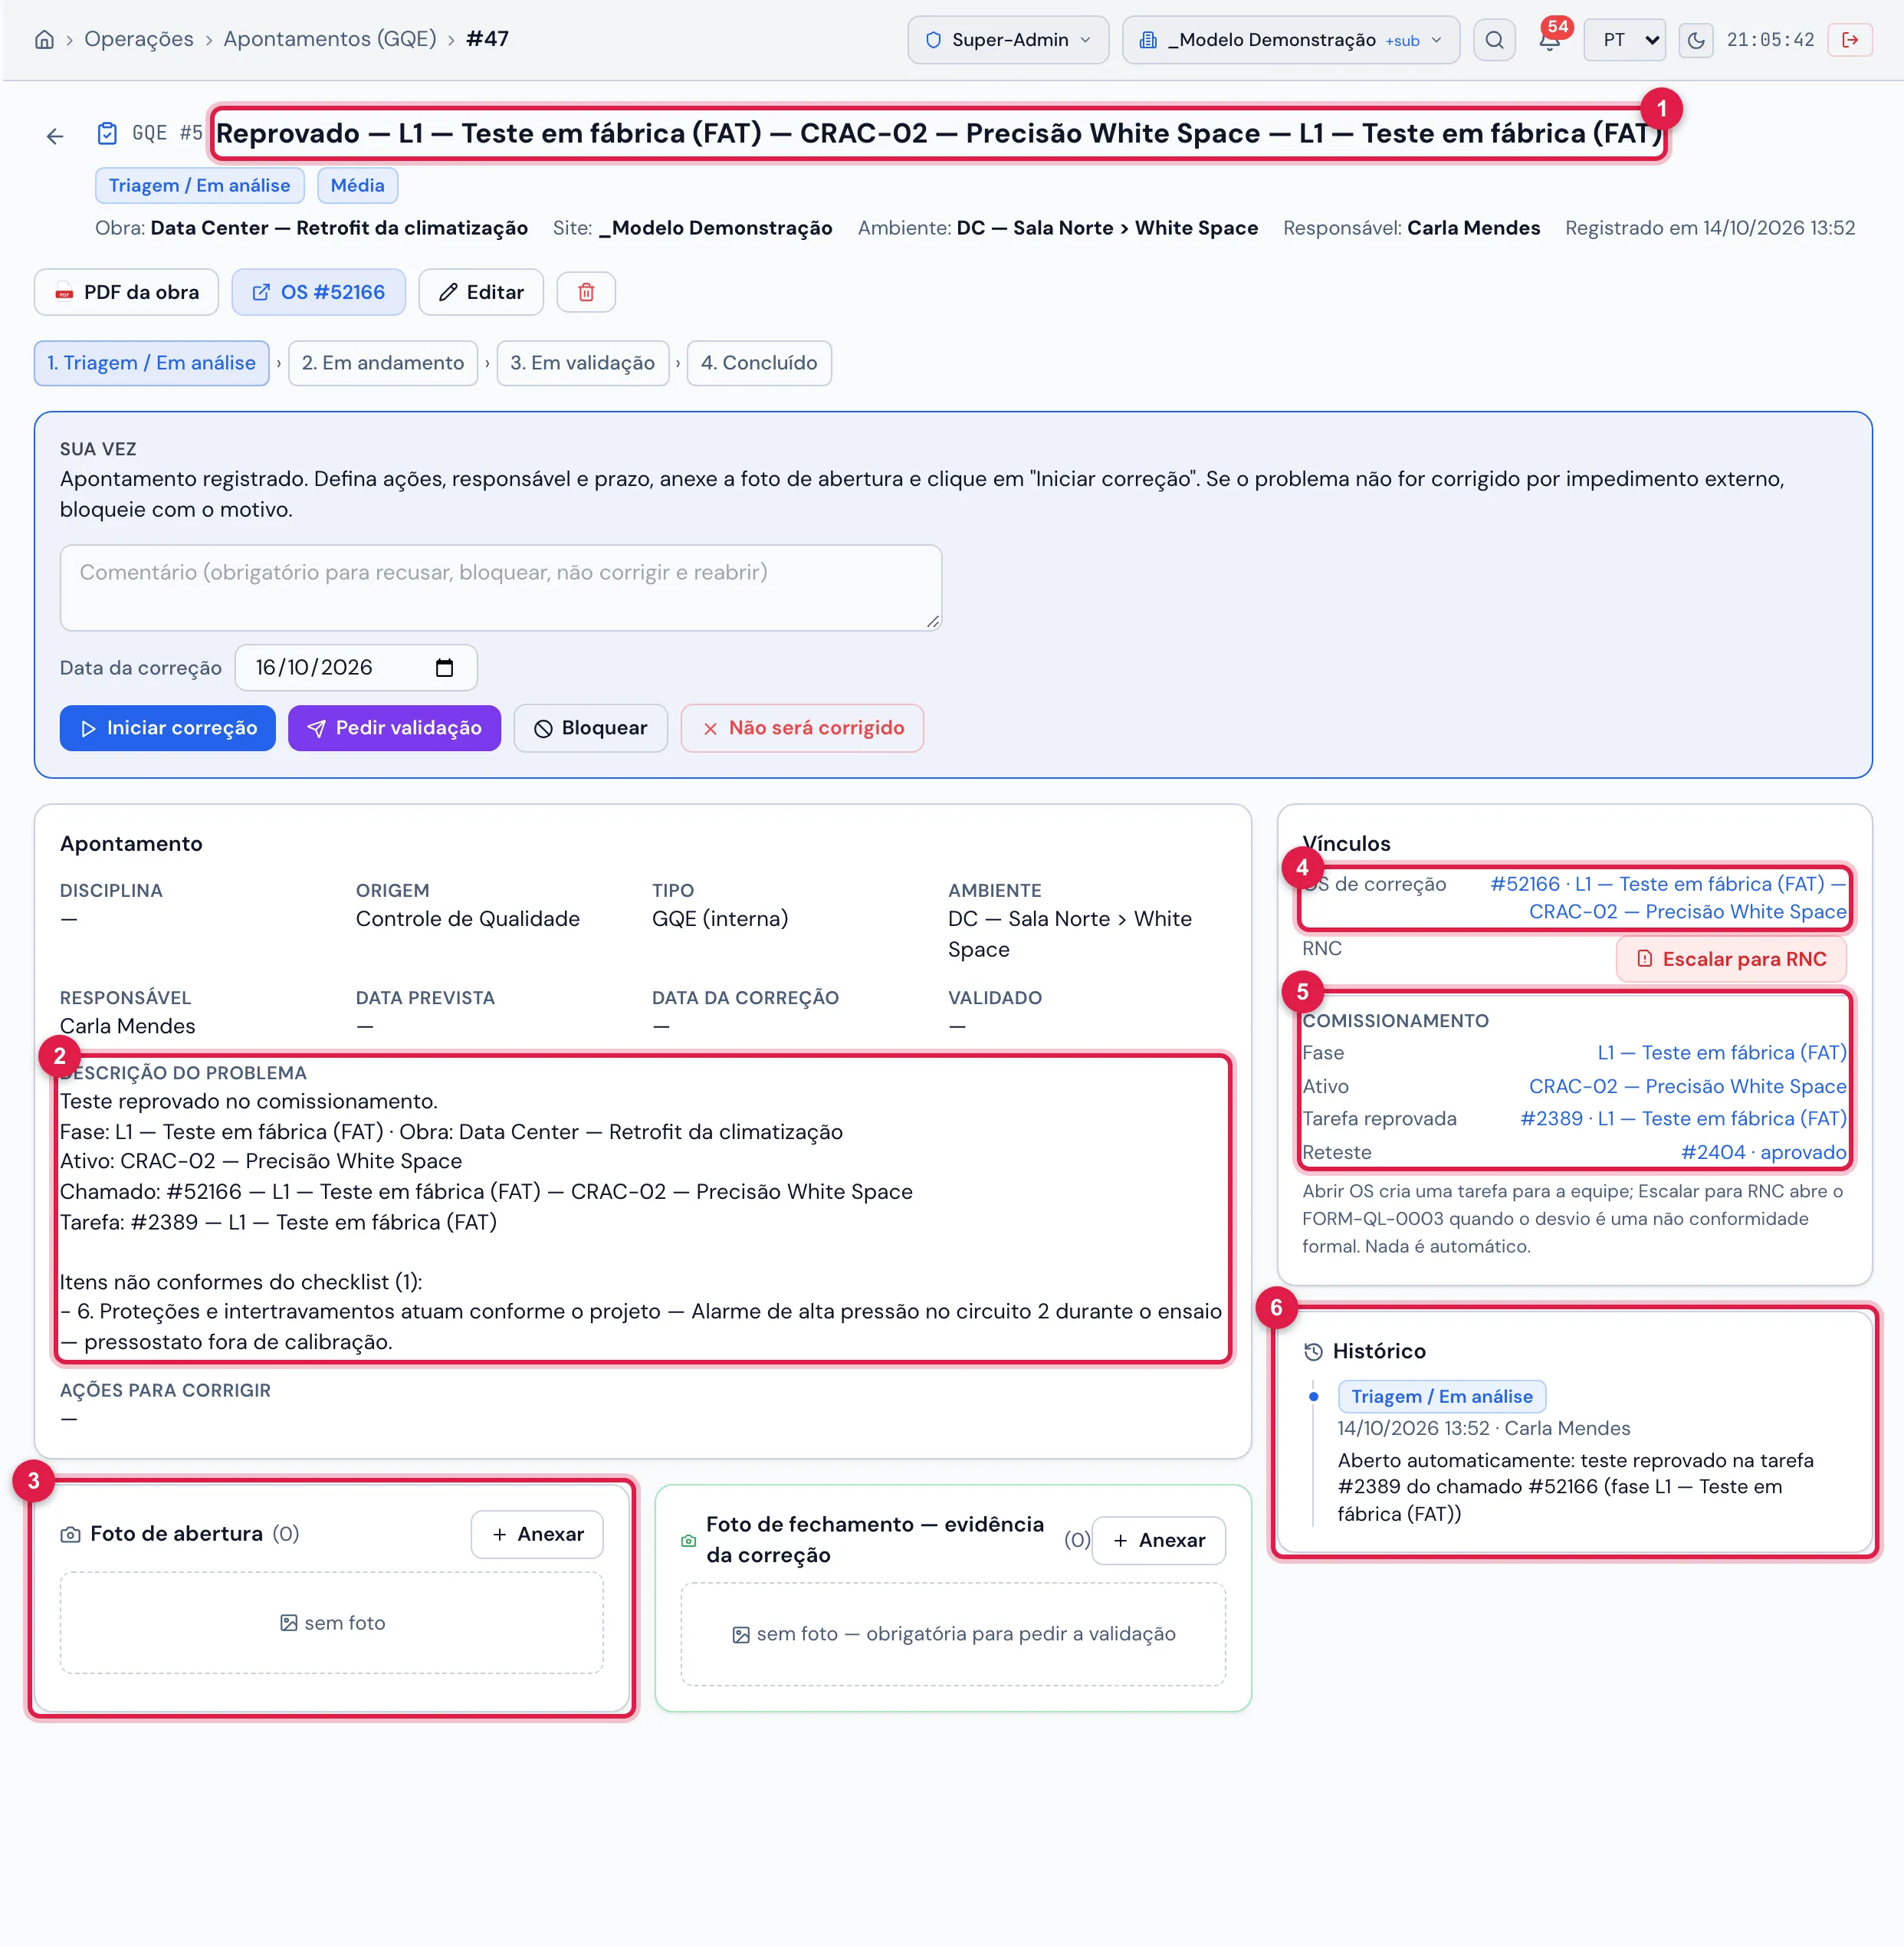The image size is (1904, 1947).
Task: Open the notifications bell with badge 54
Action: 1550,40
